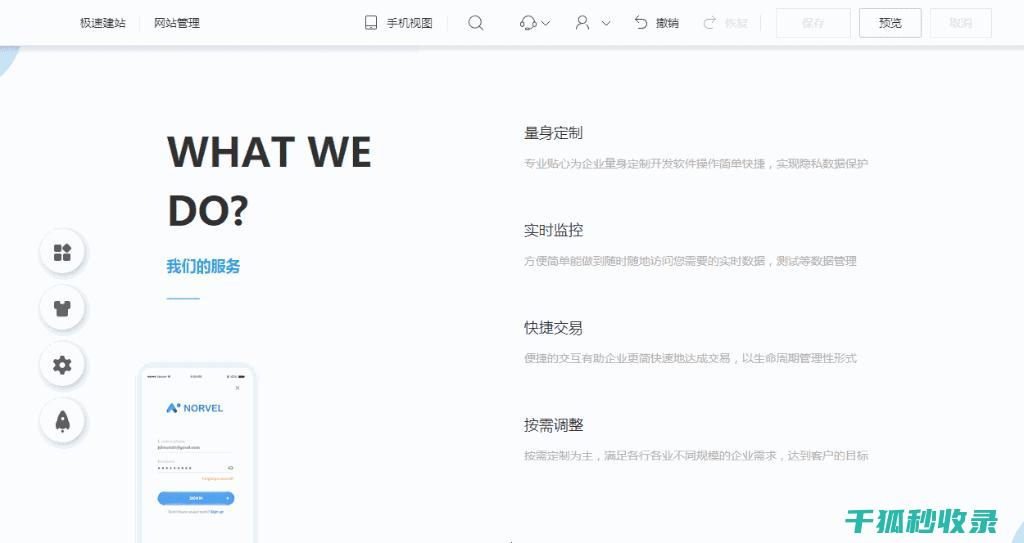Select the WHAT WE DO? heading
This screenshot has height=543, width=1024.
270,180
